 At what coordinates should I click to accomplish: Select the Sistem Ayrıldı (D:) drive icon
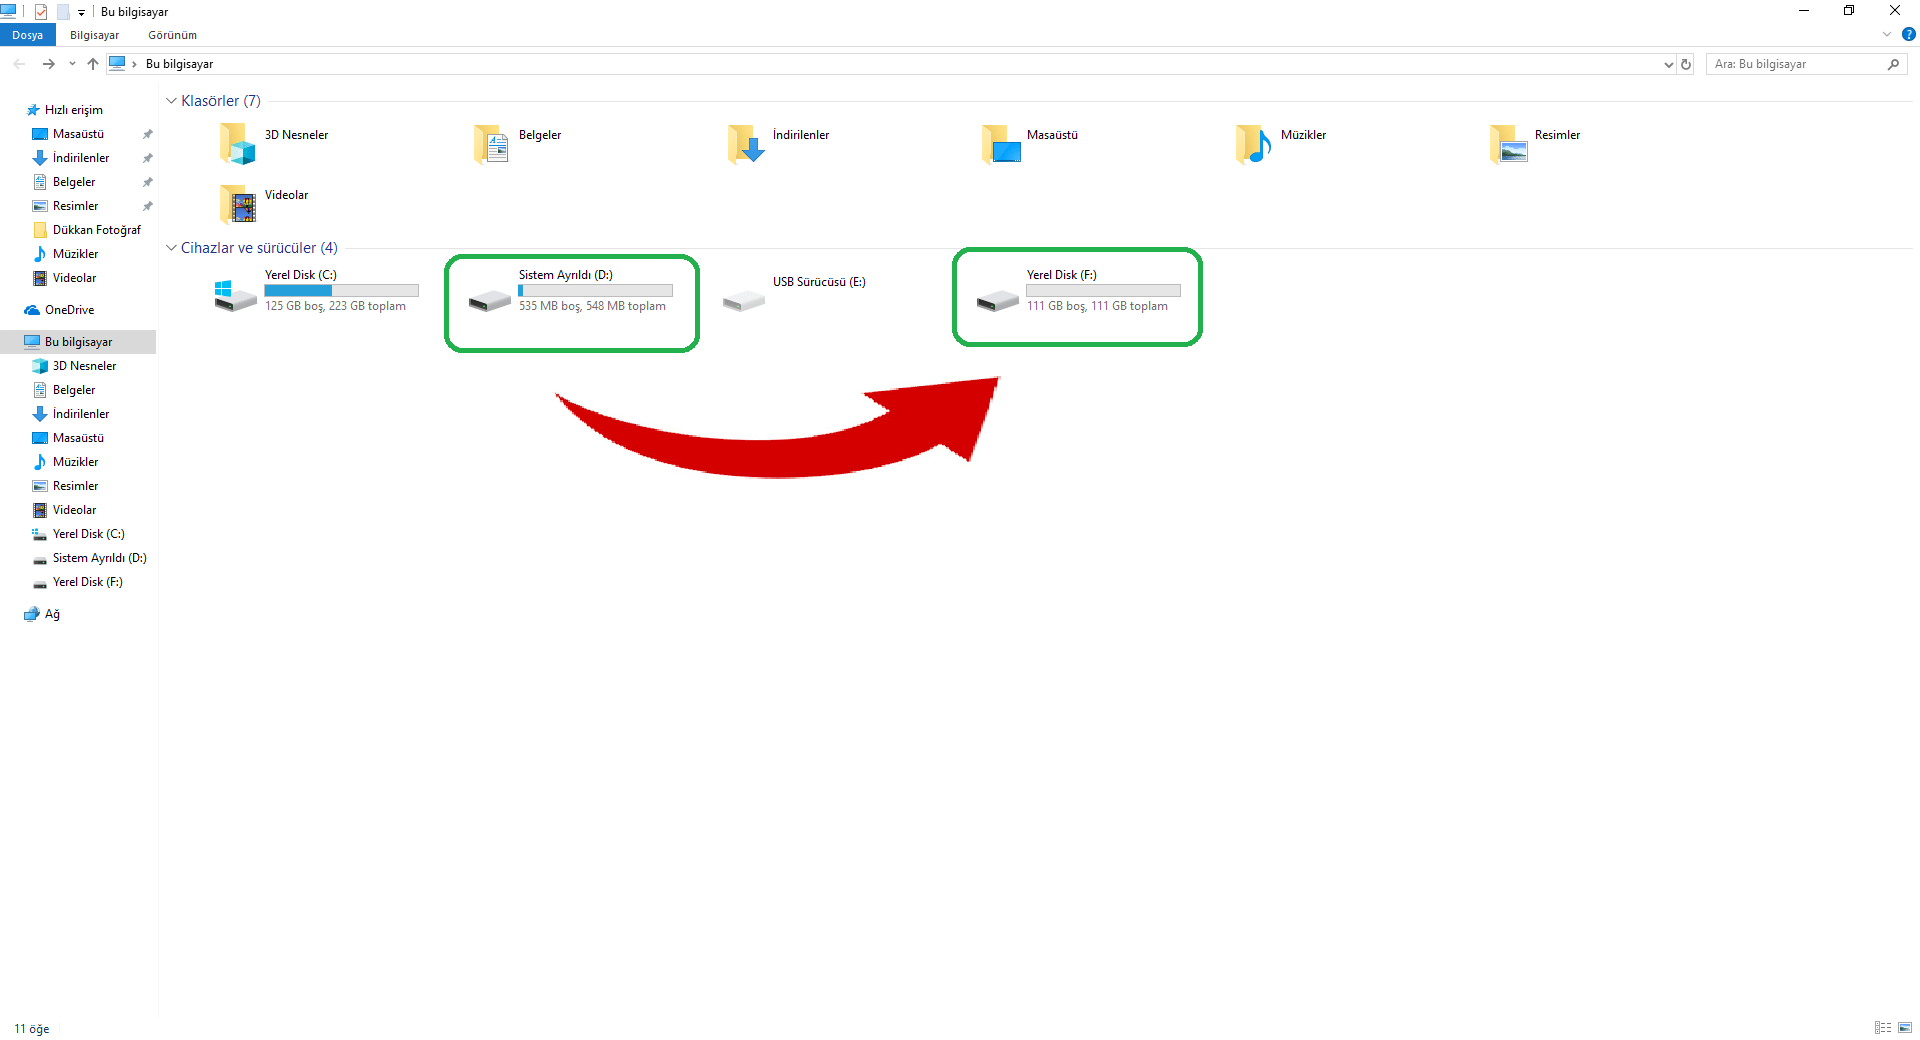pos(490,300)
